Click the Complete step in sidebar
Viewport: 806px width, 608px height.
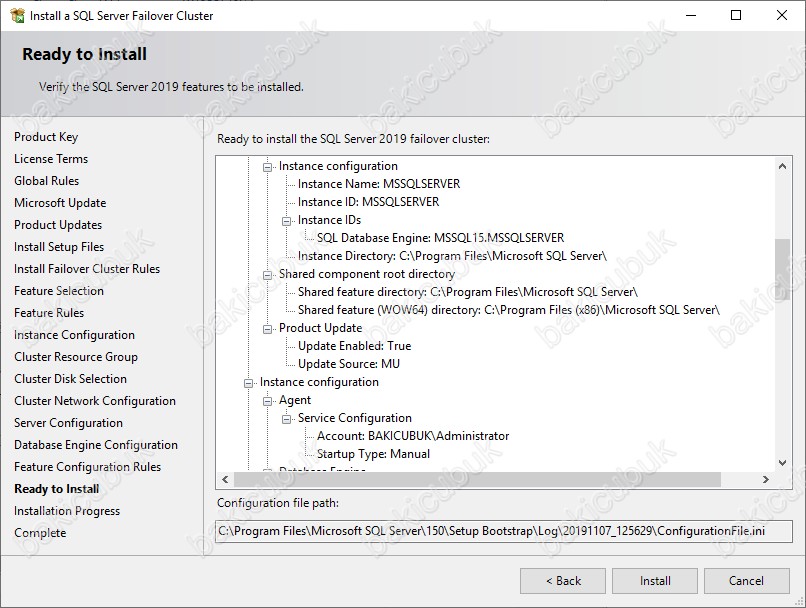[x=40, y=533]
